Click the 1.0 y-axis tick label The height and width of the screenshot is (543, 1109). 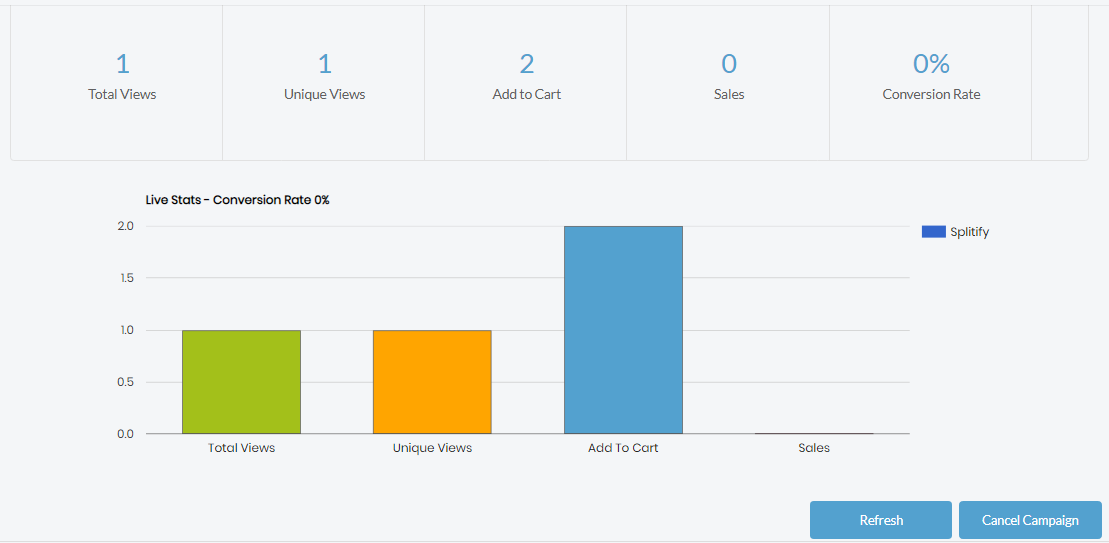[126, 330]
